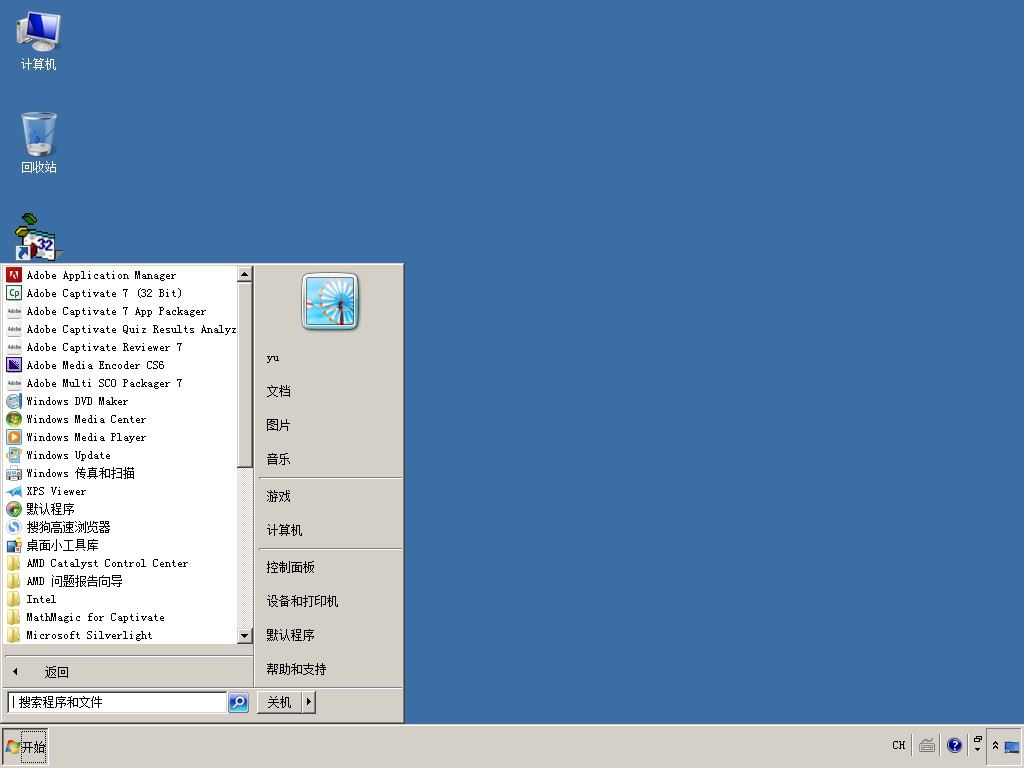Start Windows Media Player icon

tap(14, 437)
